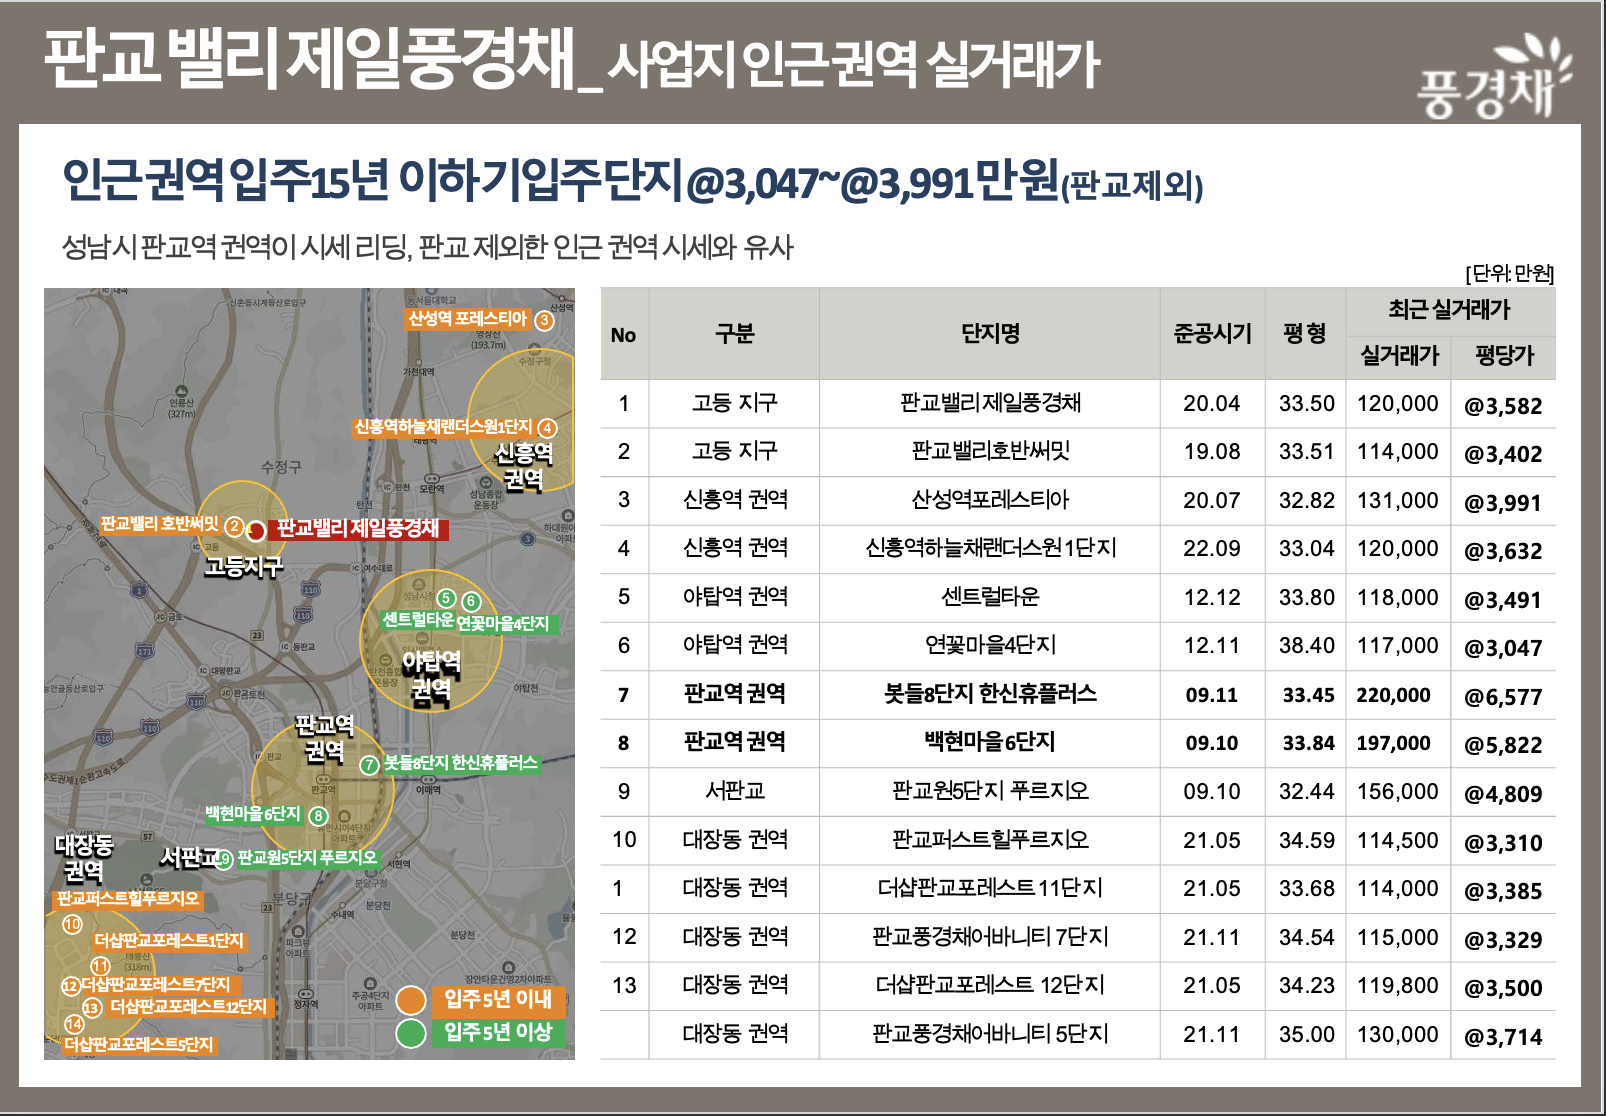Screen dimensions: 1606x1116
Task: Click the 서판교 label on the map
Action: click(189, 857)
